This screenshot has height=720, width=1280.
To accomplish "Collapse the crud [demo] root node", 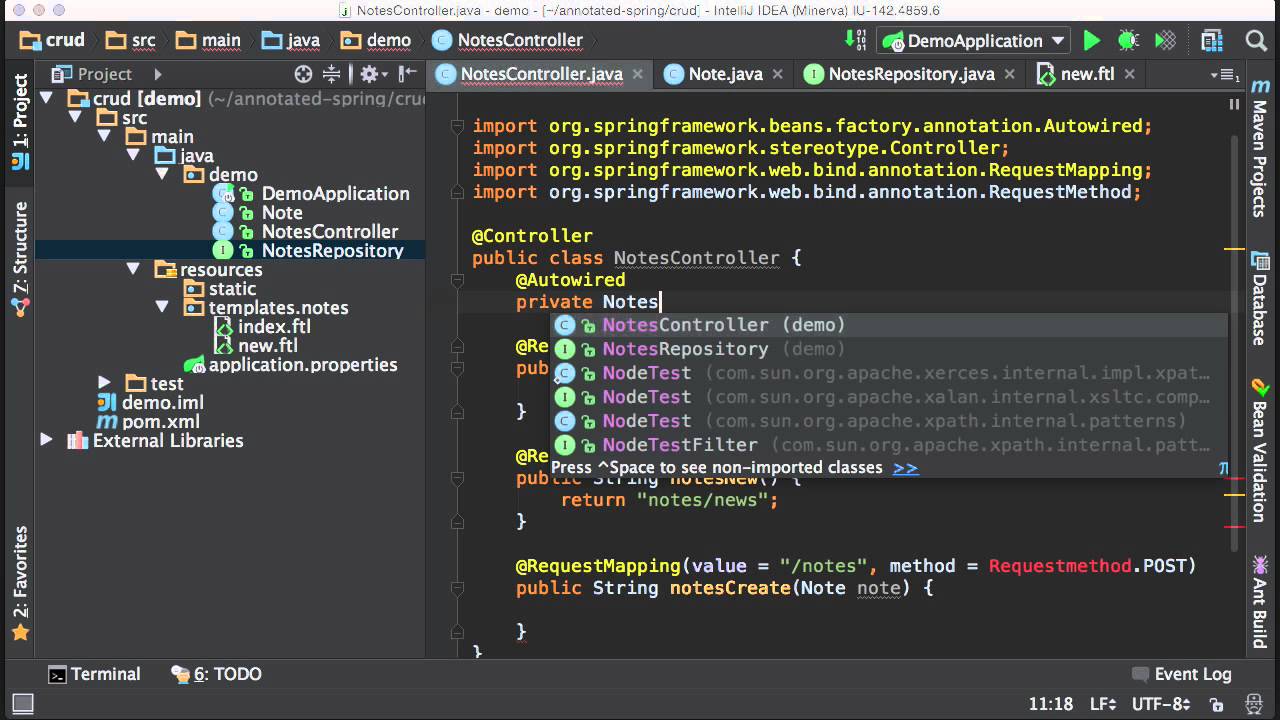I will click(x=47, y=98).
